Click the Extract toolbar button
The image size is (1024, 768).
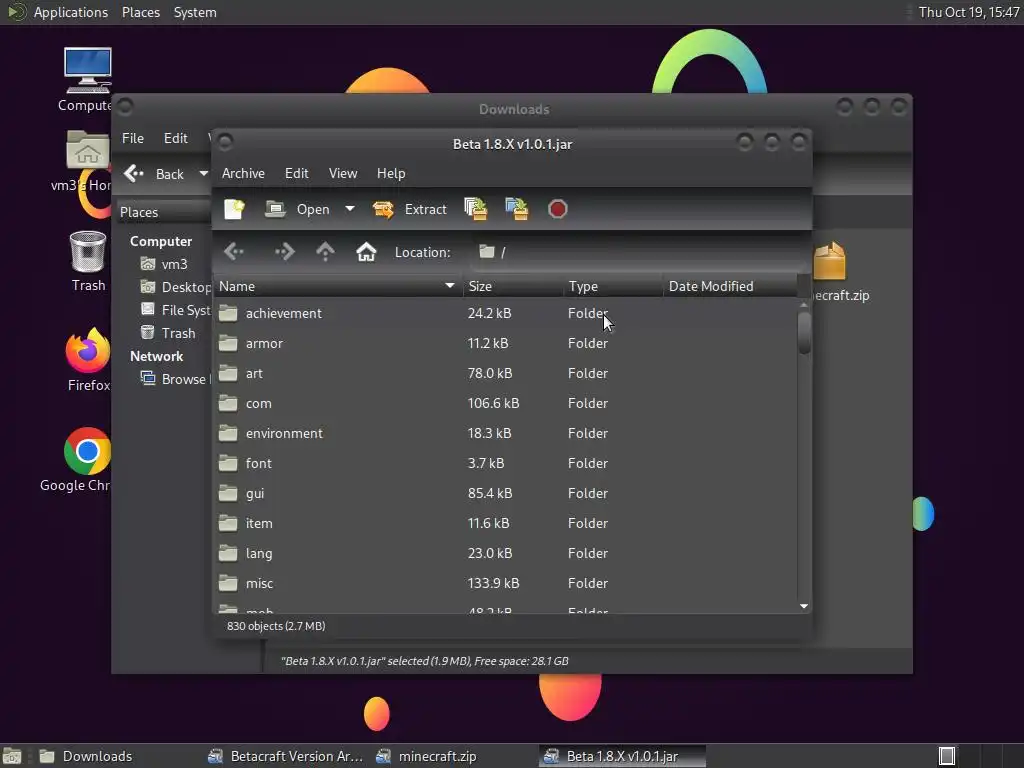tap(409, 209)
